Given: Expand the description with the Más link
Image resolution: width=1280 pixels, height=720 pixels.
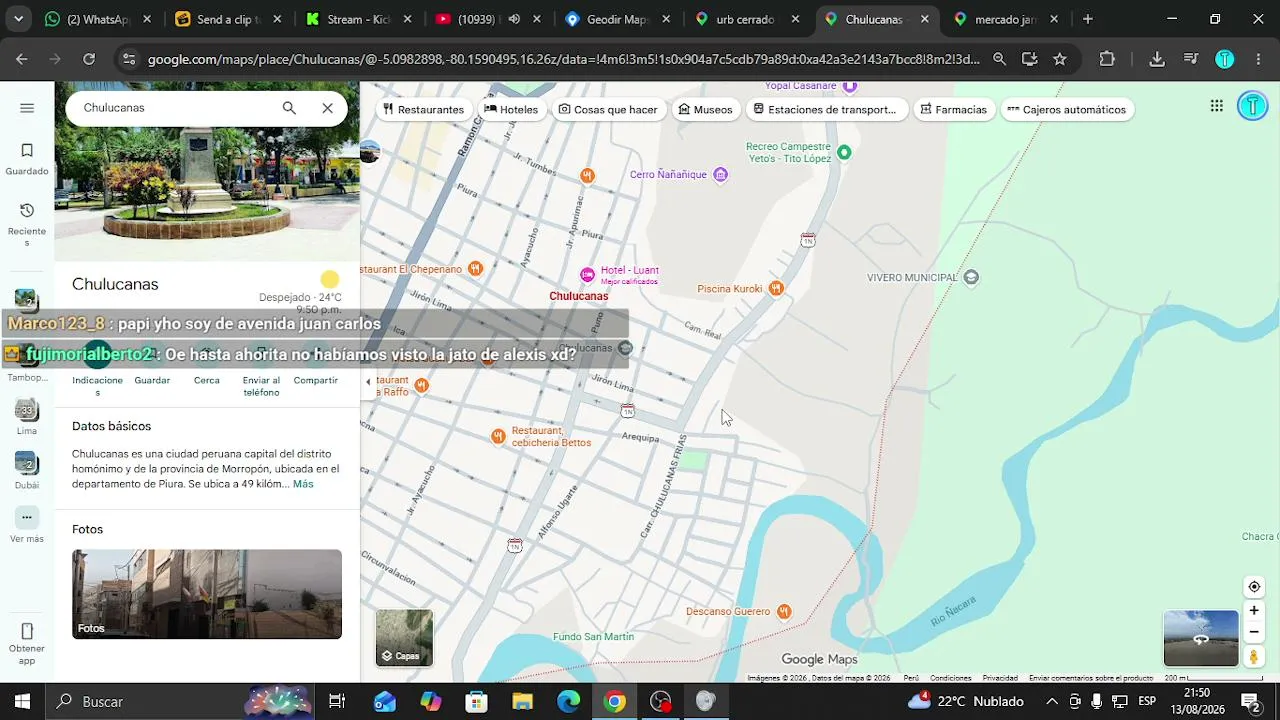Looking at the screenshot, I should point(303,484).
